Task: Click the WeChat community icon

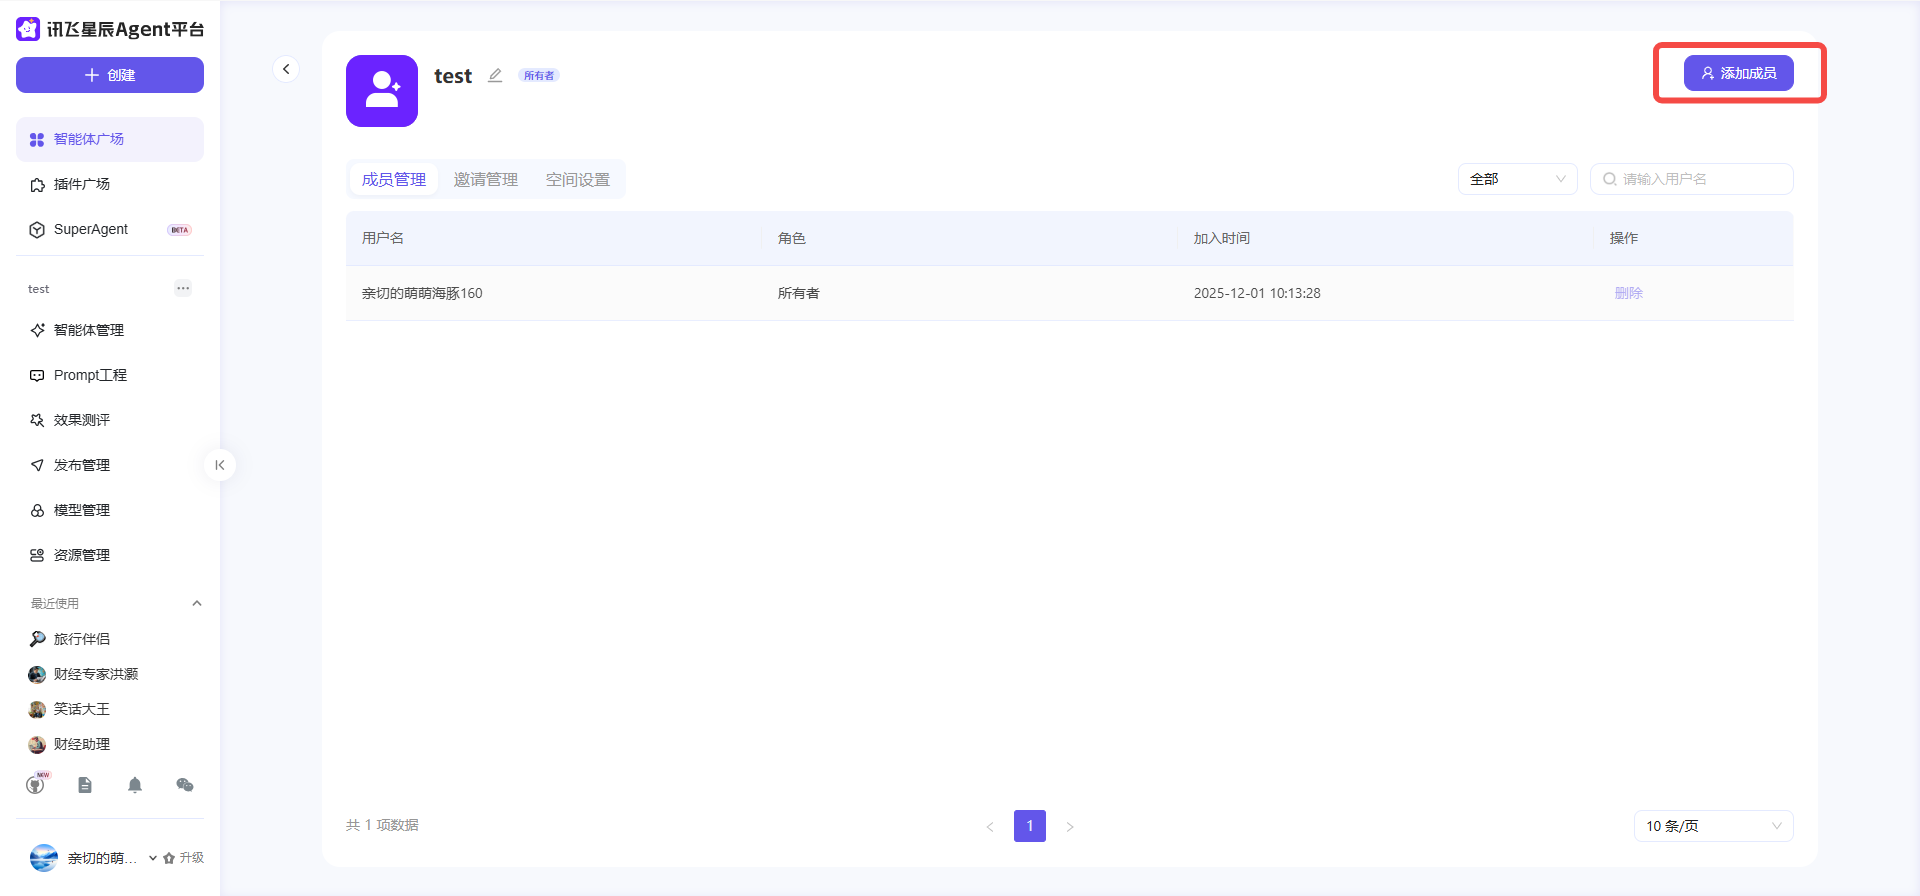Action: [185, 785]
